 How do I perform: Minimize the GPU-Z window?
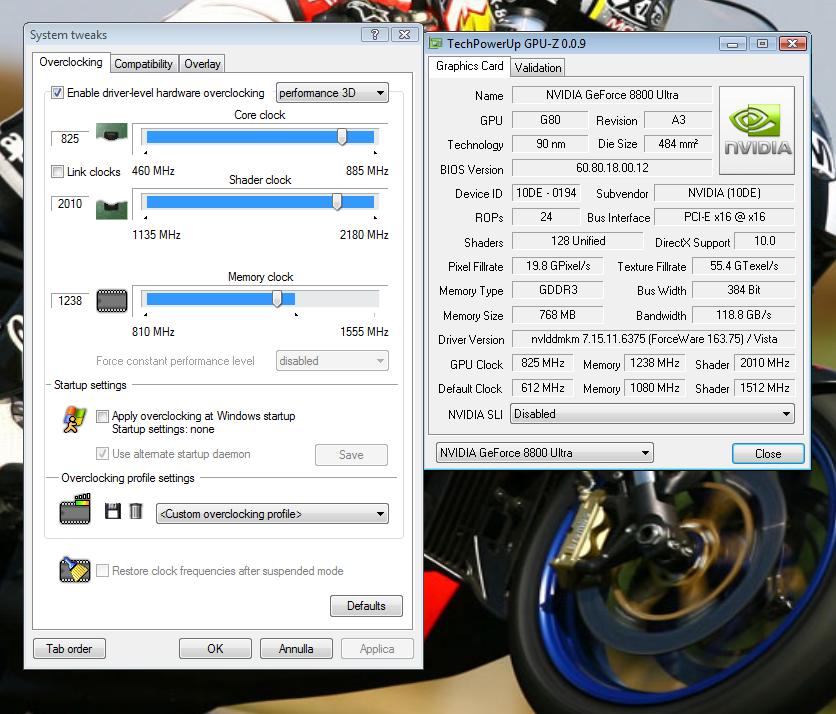[x=733, y=44]
